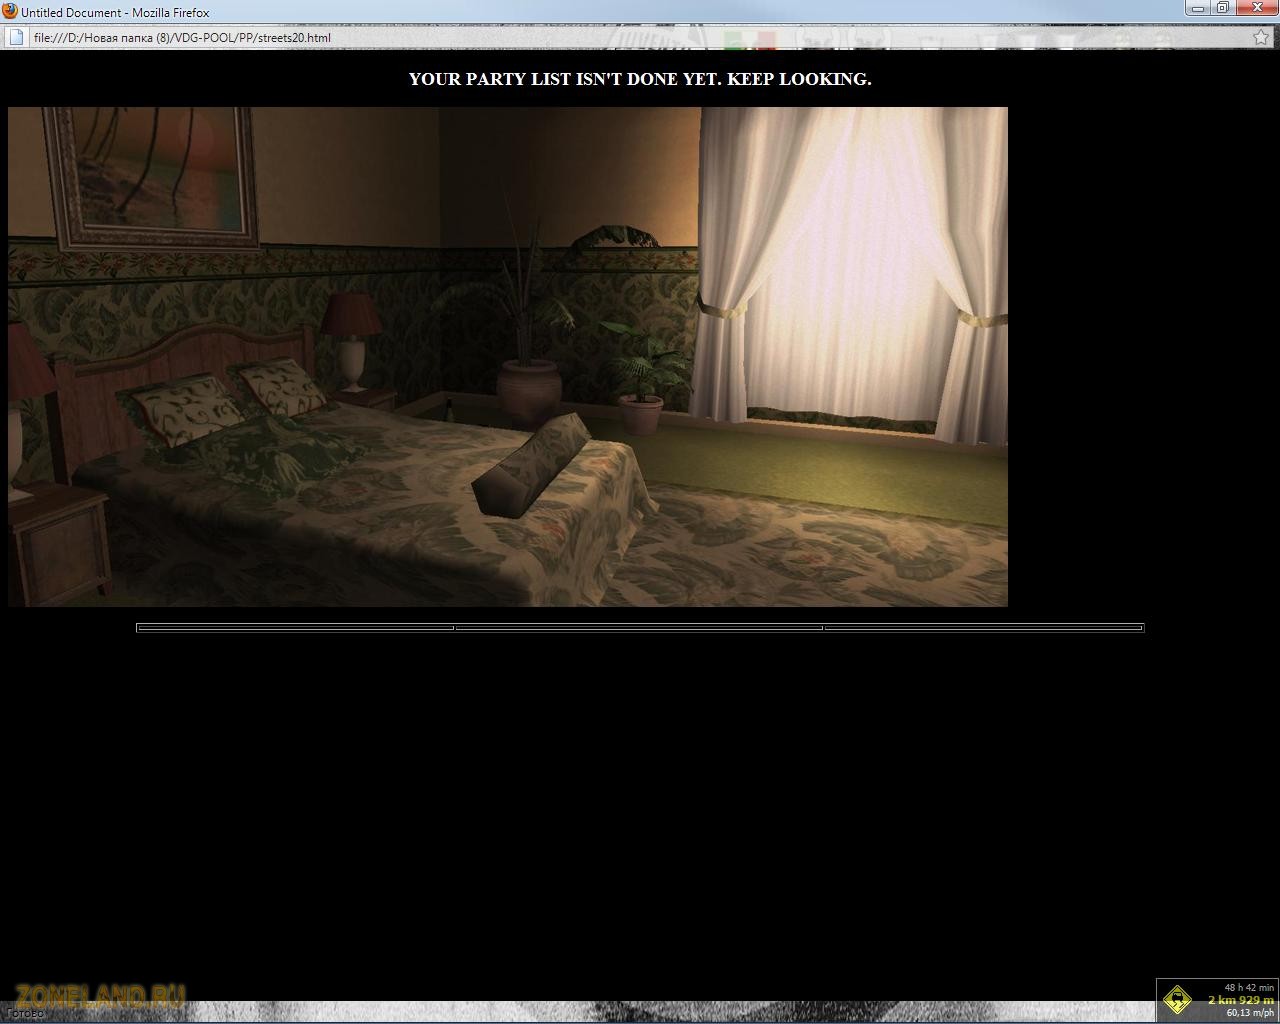The width and height of the screenshot is (1280, 1024).
Task: Minimize the Firefox window
Action: 1197,7
